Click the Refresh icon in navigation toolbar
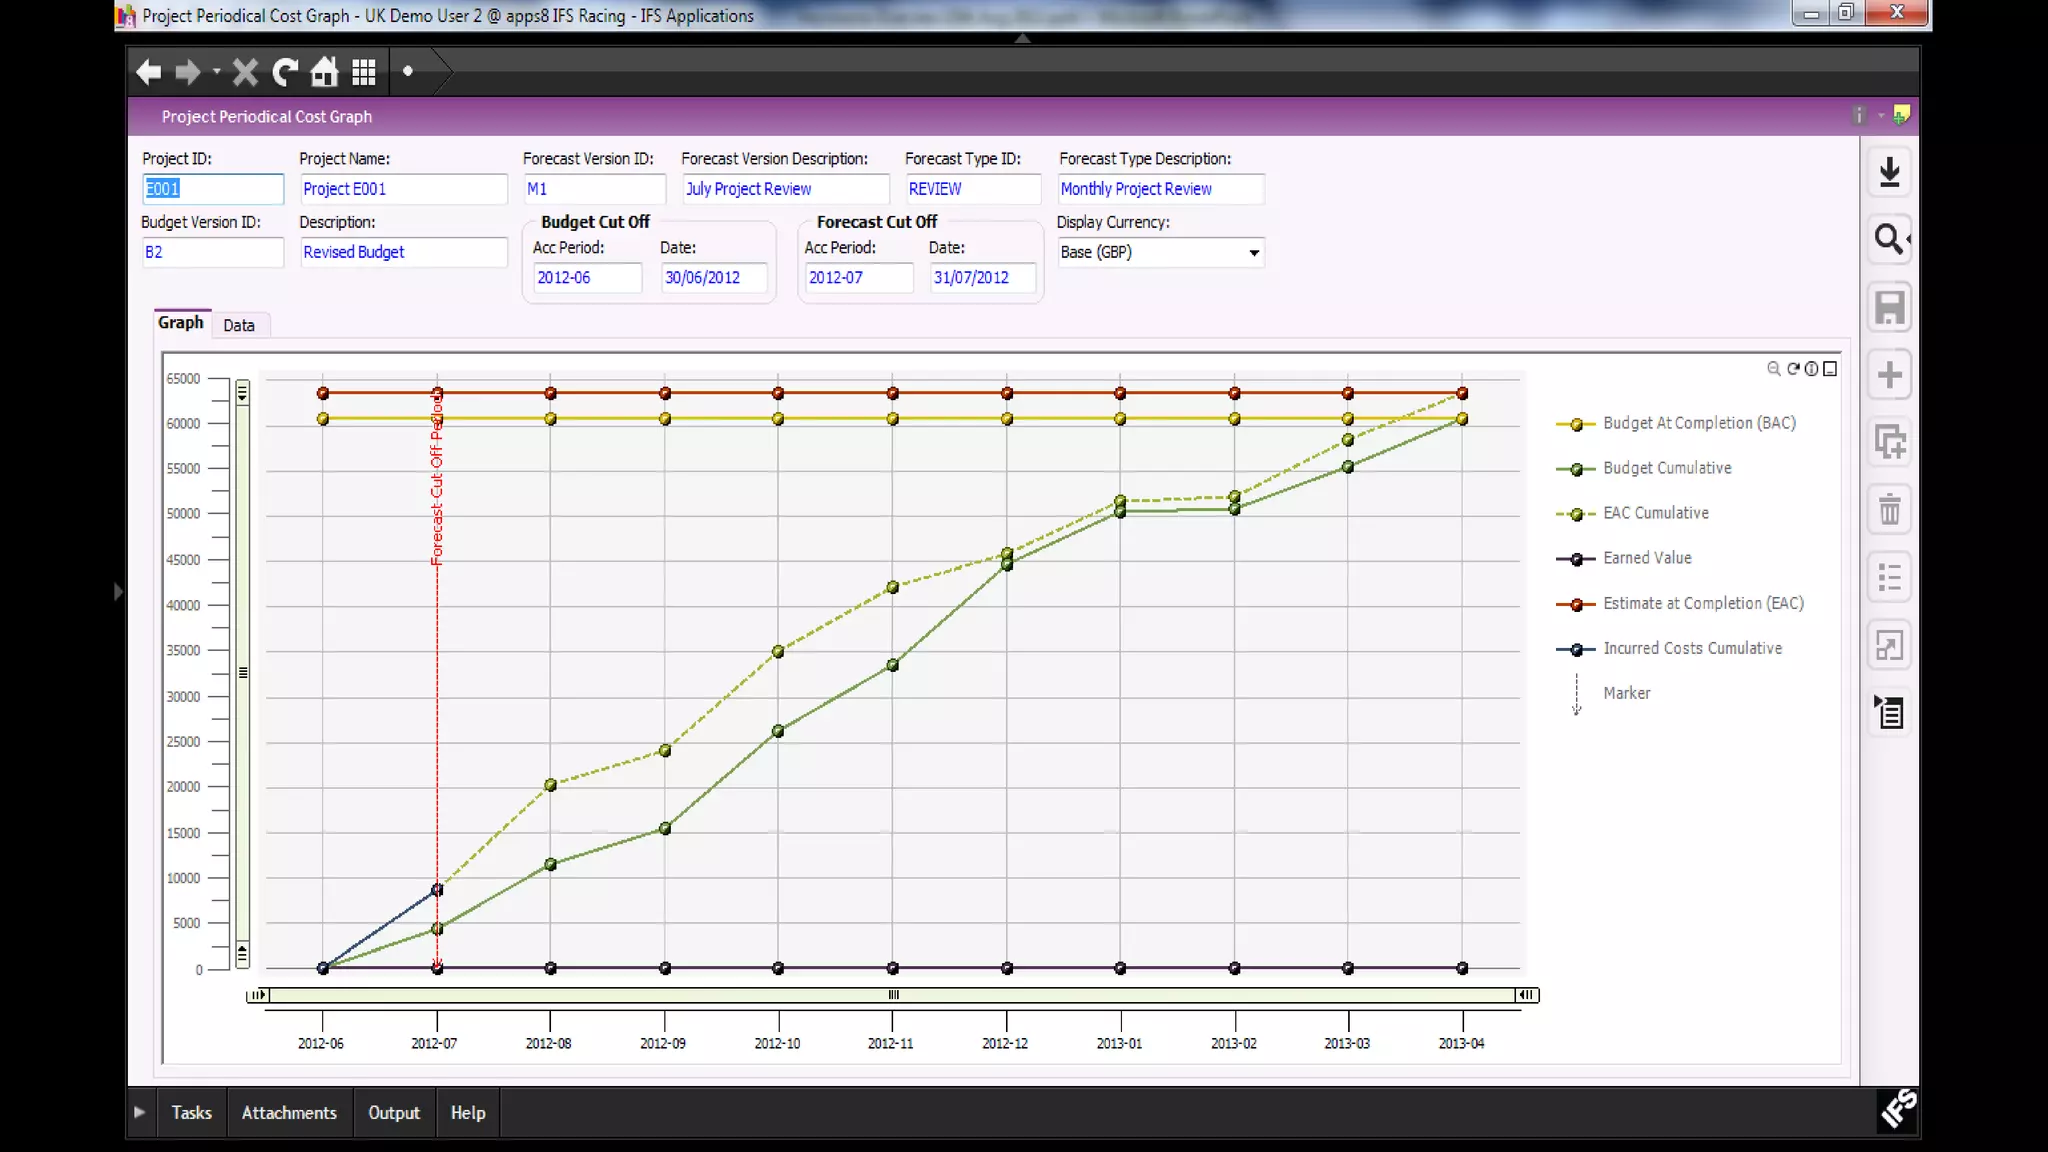 click(x=285, y=72)
